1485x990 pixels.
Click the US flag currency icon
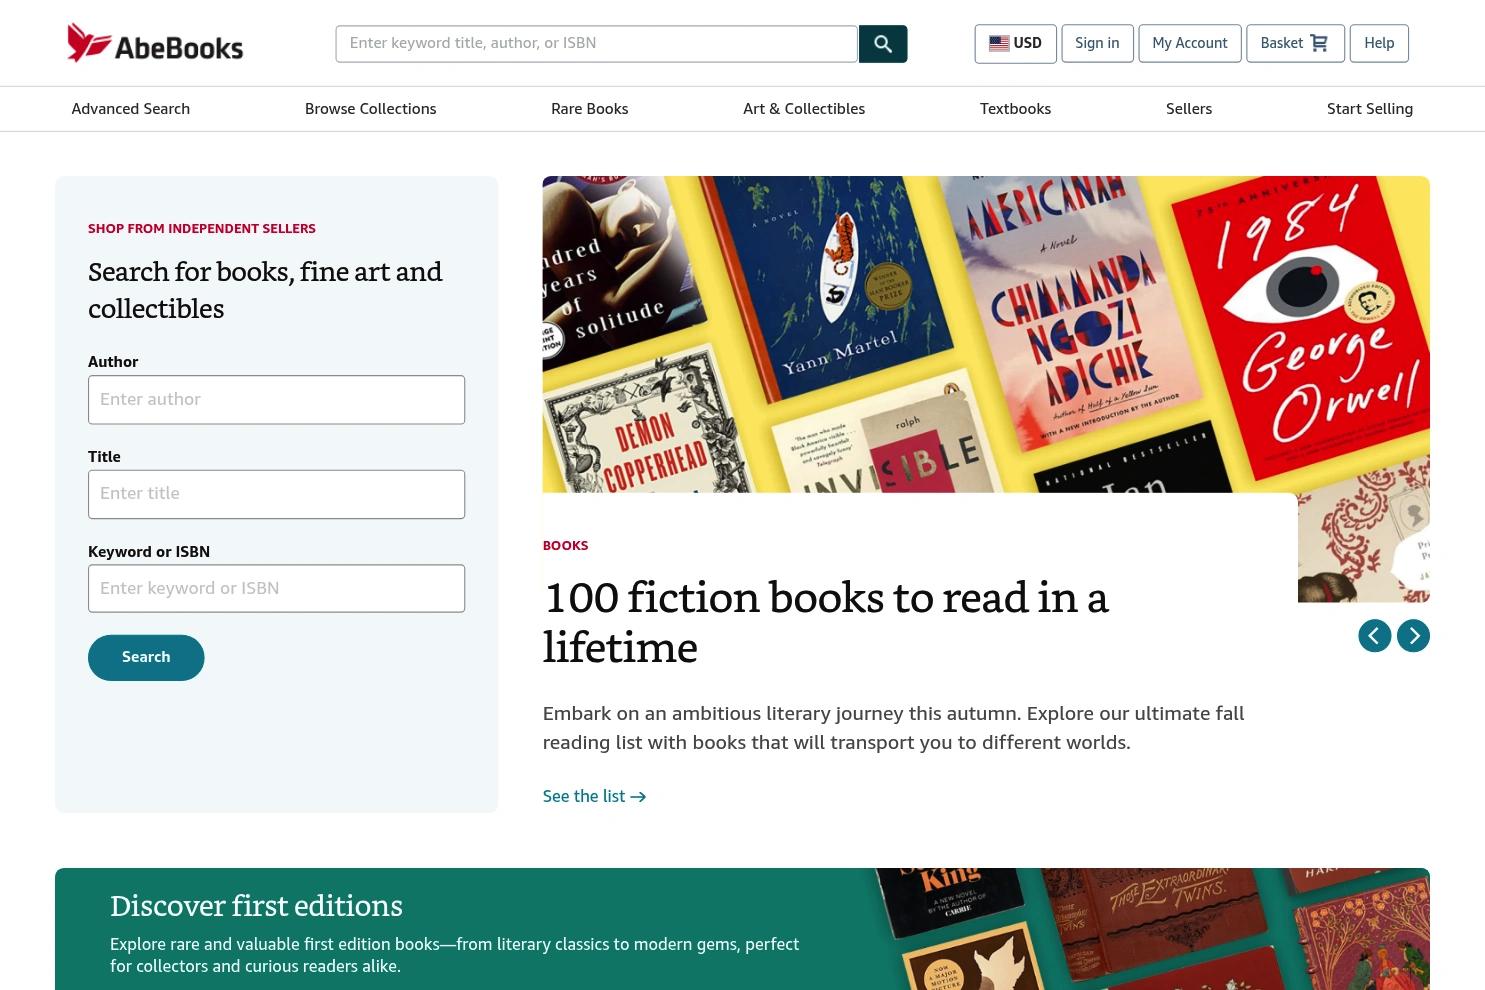pyautogui.click(x=999, y=43)
